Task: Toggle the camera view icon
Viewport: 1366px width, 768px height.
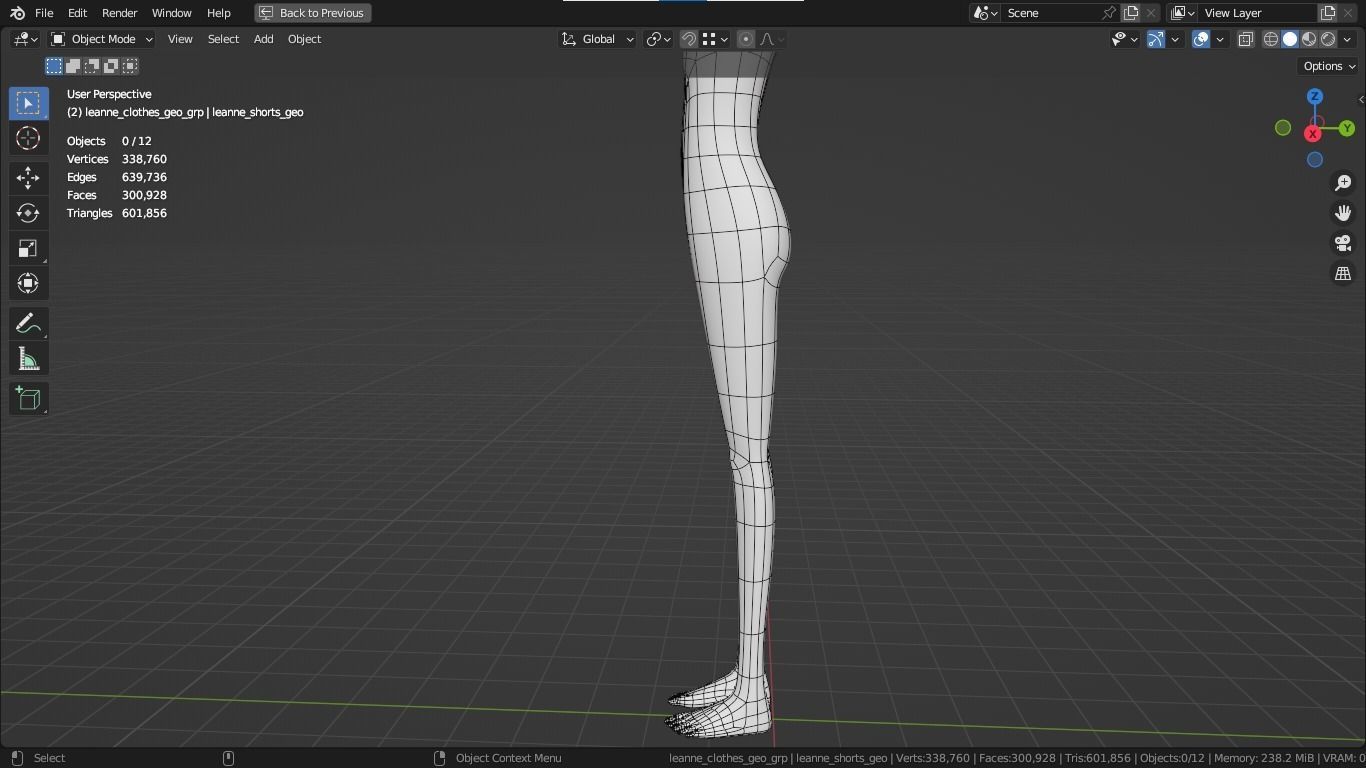Action: coord(1343,243)
